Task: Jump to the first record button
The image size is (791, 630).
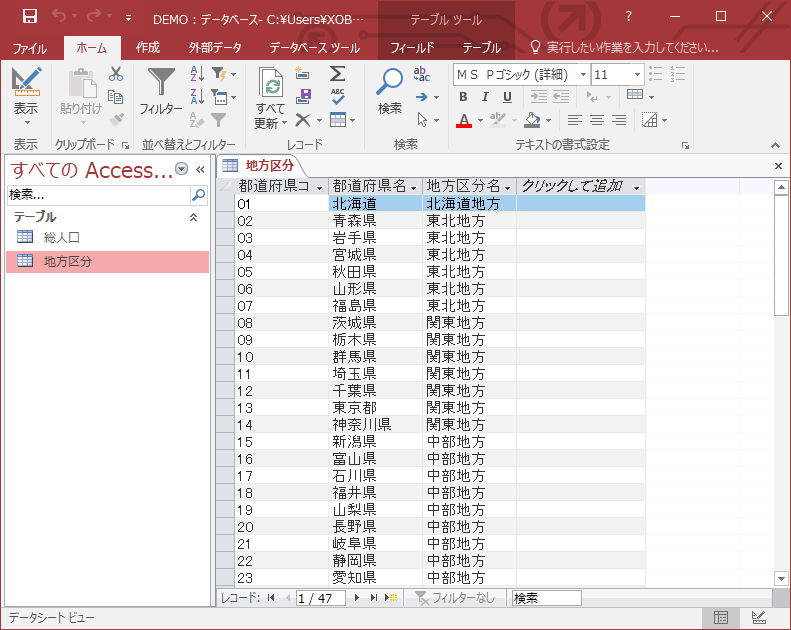Action: 271,598
